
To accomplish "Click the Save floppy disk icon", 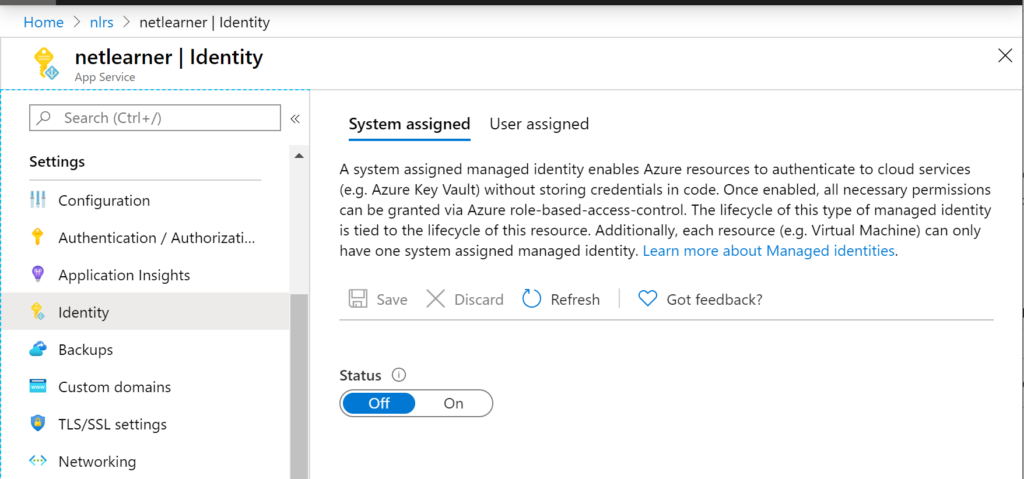I will pyautogui.click(x=358, y=299).
